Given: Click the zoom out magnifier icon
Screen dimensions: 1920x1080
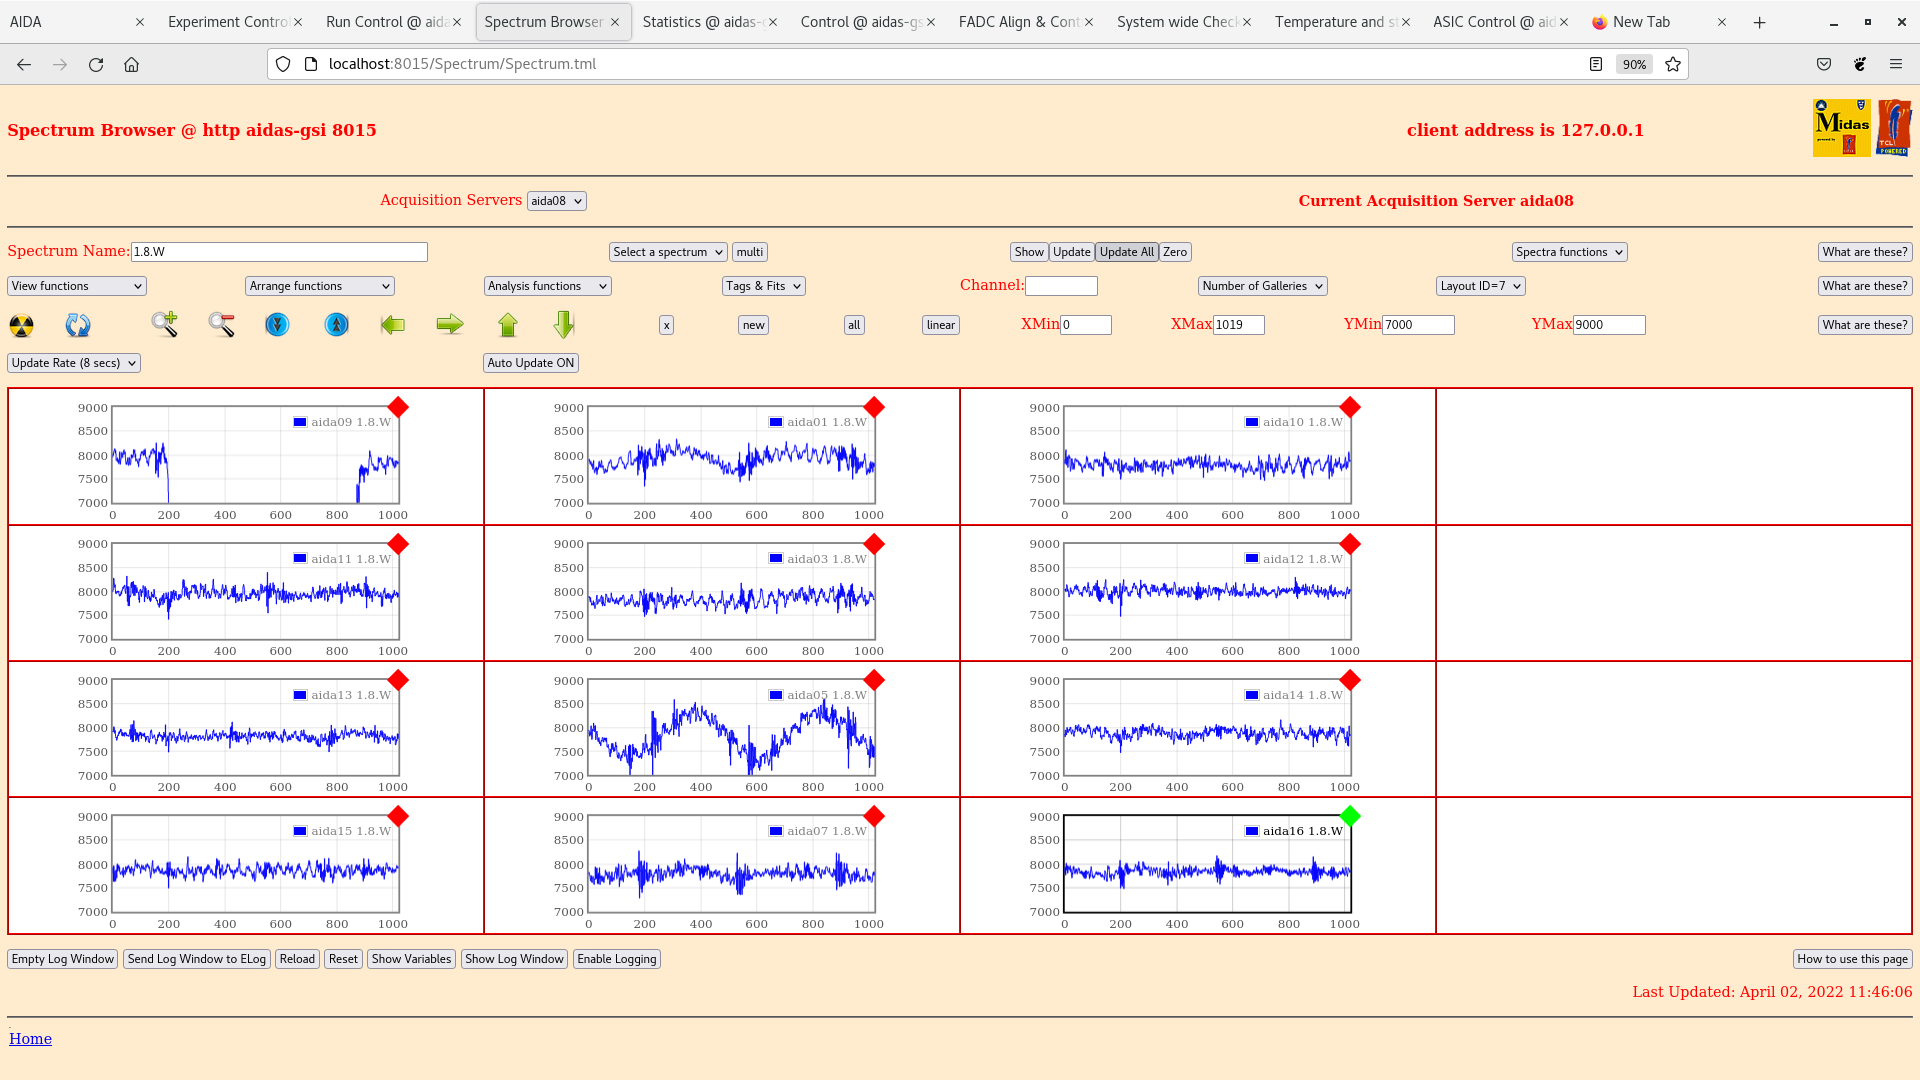Looking at the screenshot, I should (221, 324).
